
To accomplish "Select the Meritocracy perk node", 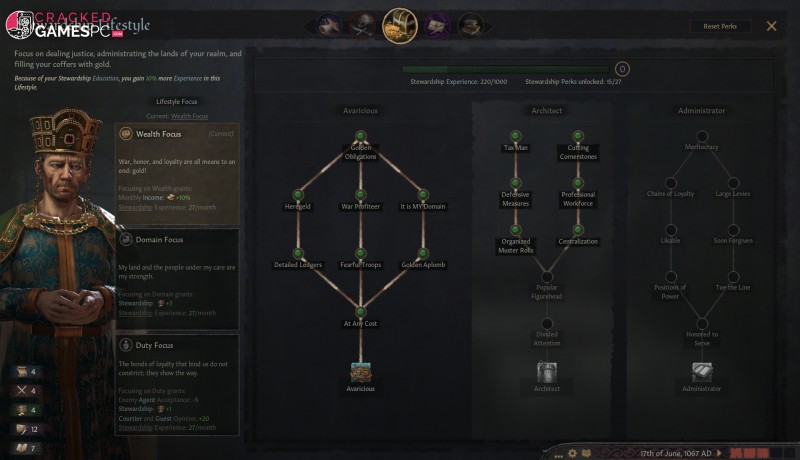I will [x=702, y=136].
